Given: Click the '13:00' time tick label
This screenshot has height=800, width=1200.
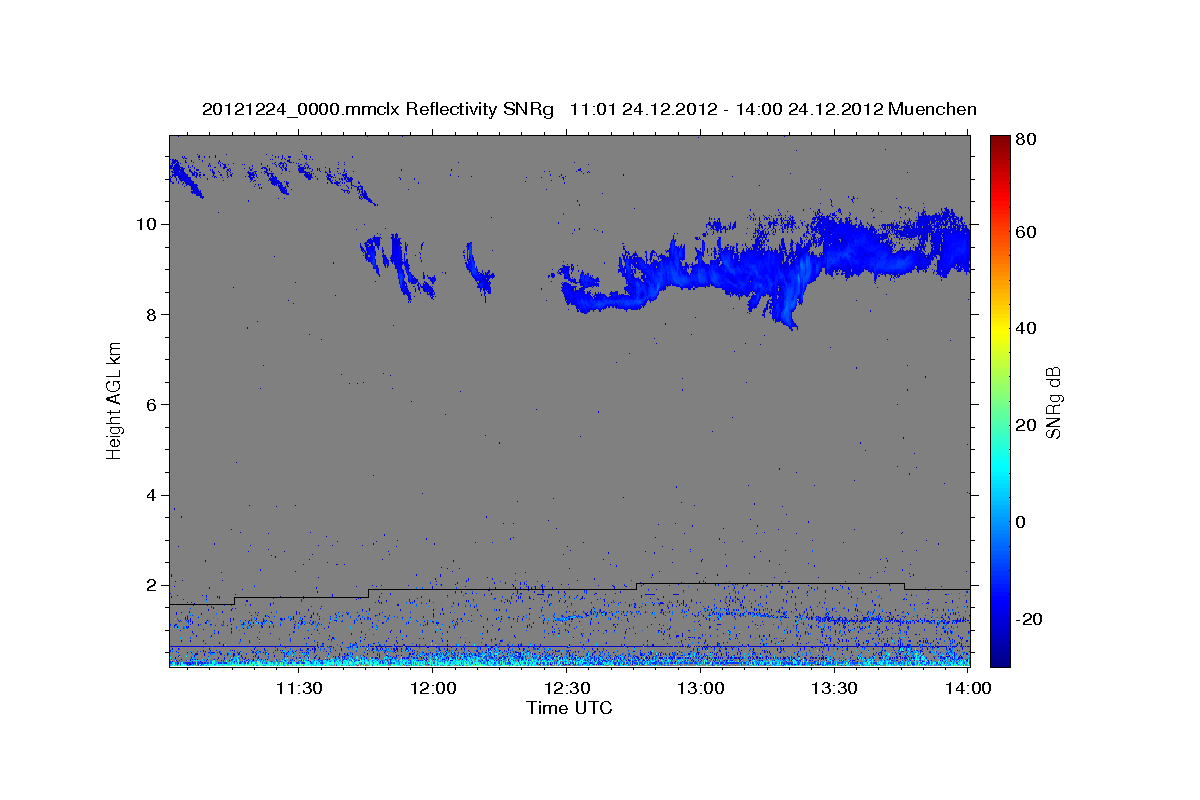Looking at the screenshot, I should [x=701, y=688].
